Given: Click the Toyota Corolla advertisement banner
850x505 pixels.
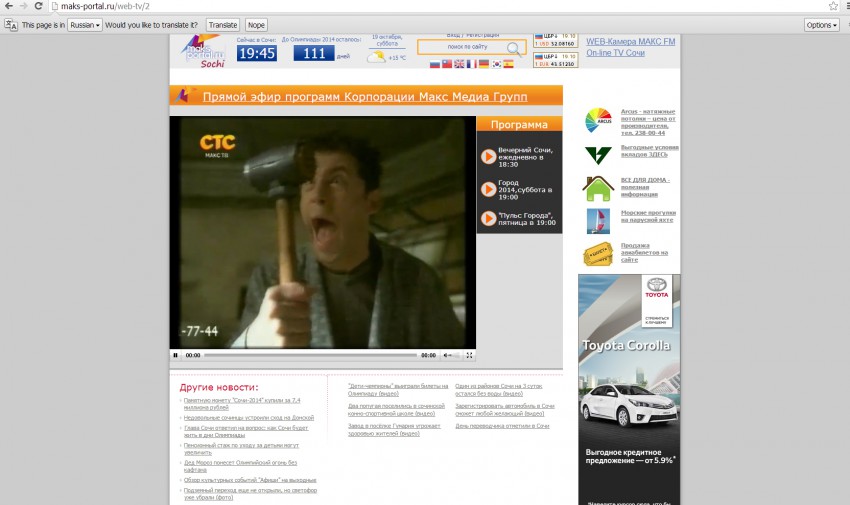Looking at the screenshot, I should pos(628,390).
